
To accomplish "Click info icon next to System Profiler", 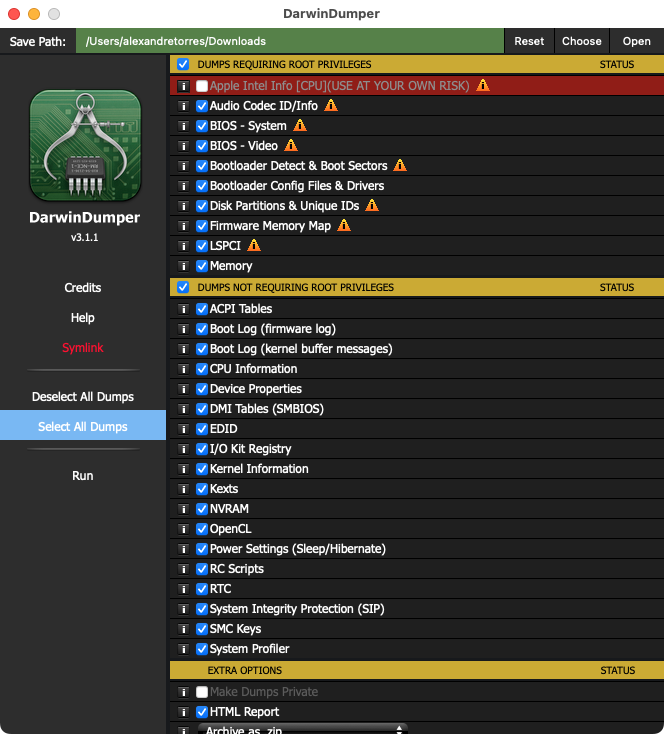I will point(184,649).
